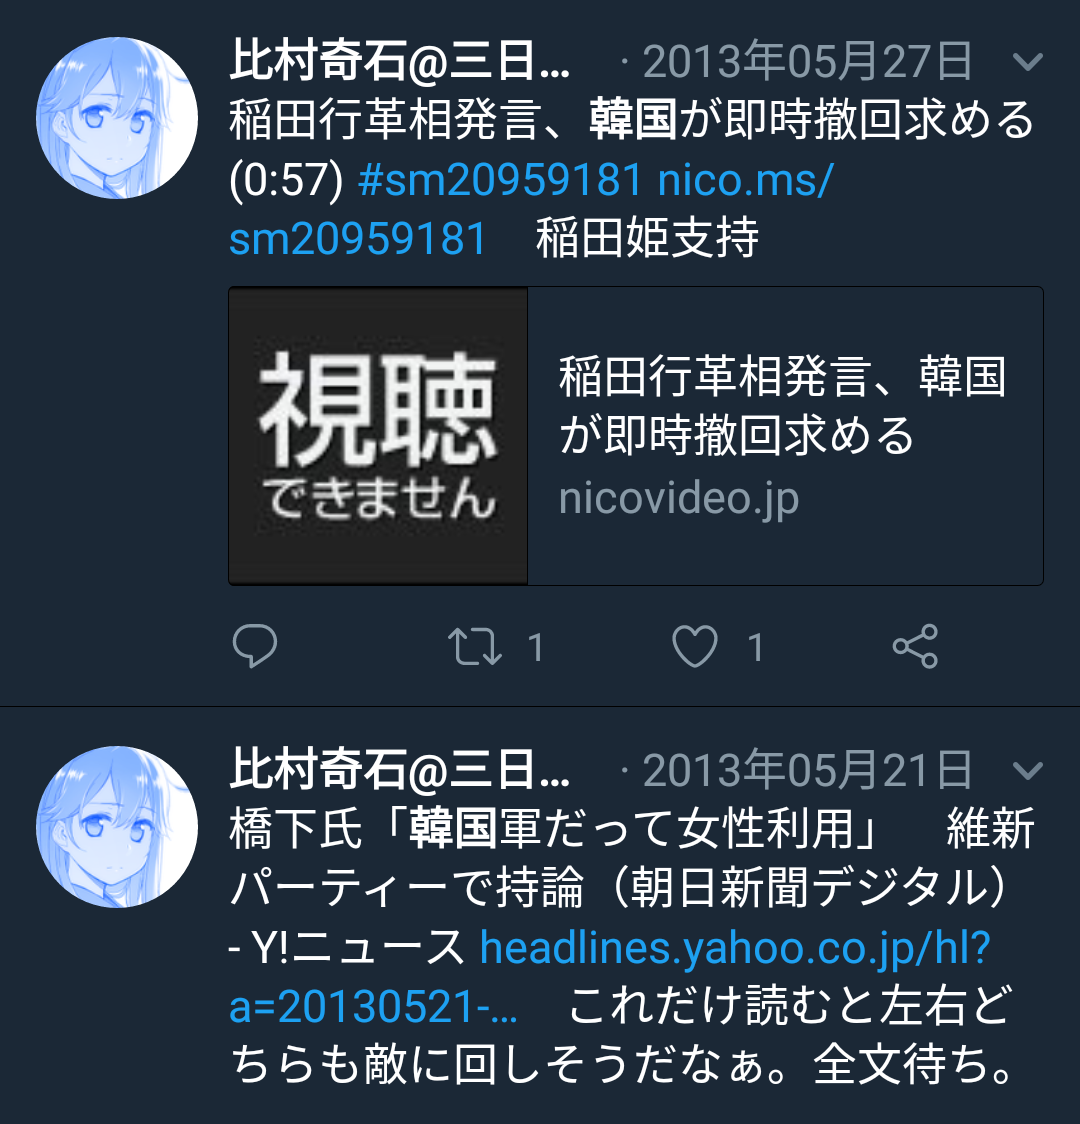1080x1124 pixels.
Task: Open avatar of first tweet's author
Action: click(x=117, y=118)
